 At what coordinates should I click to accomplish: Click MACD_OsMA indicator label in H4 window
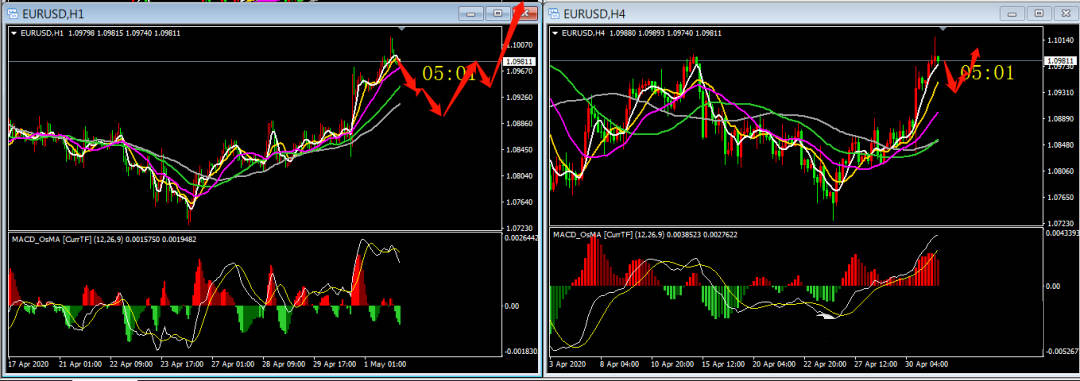pyautogui.click(x=645, y=235)
